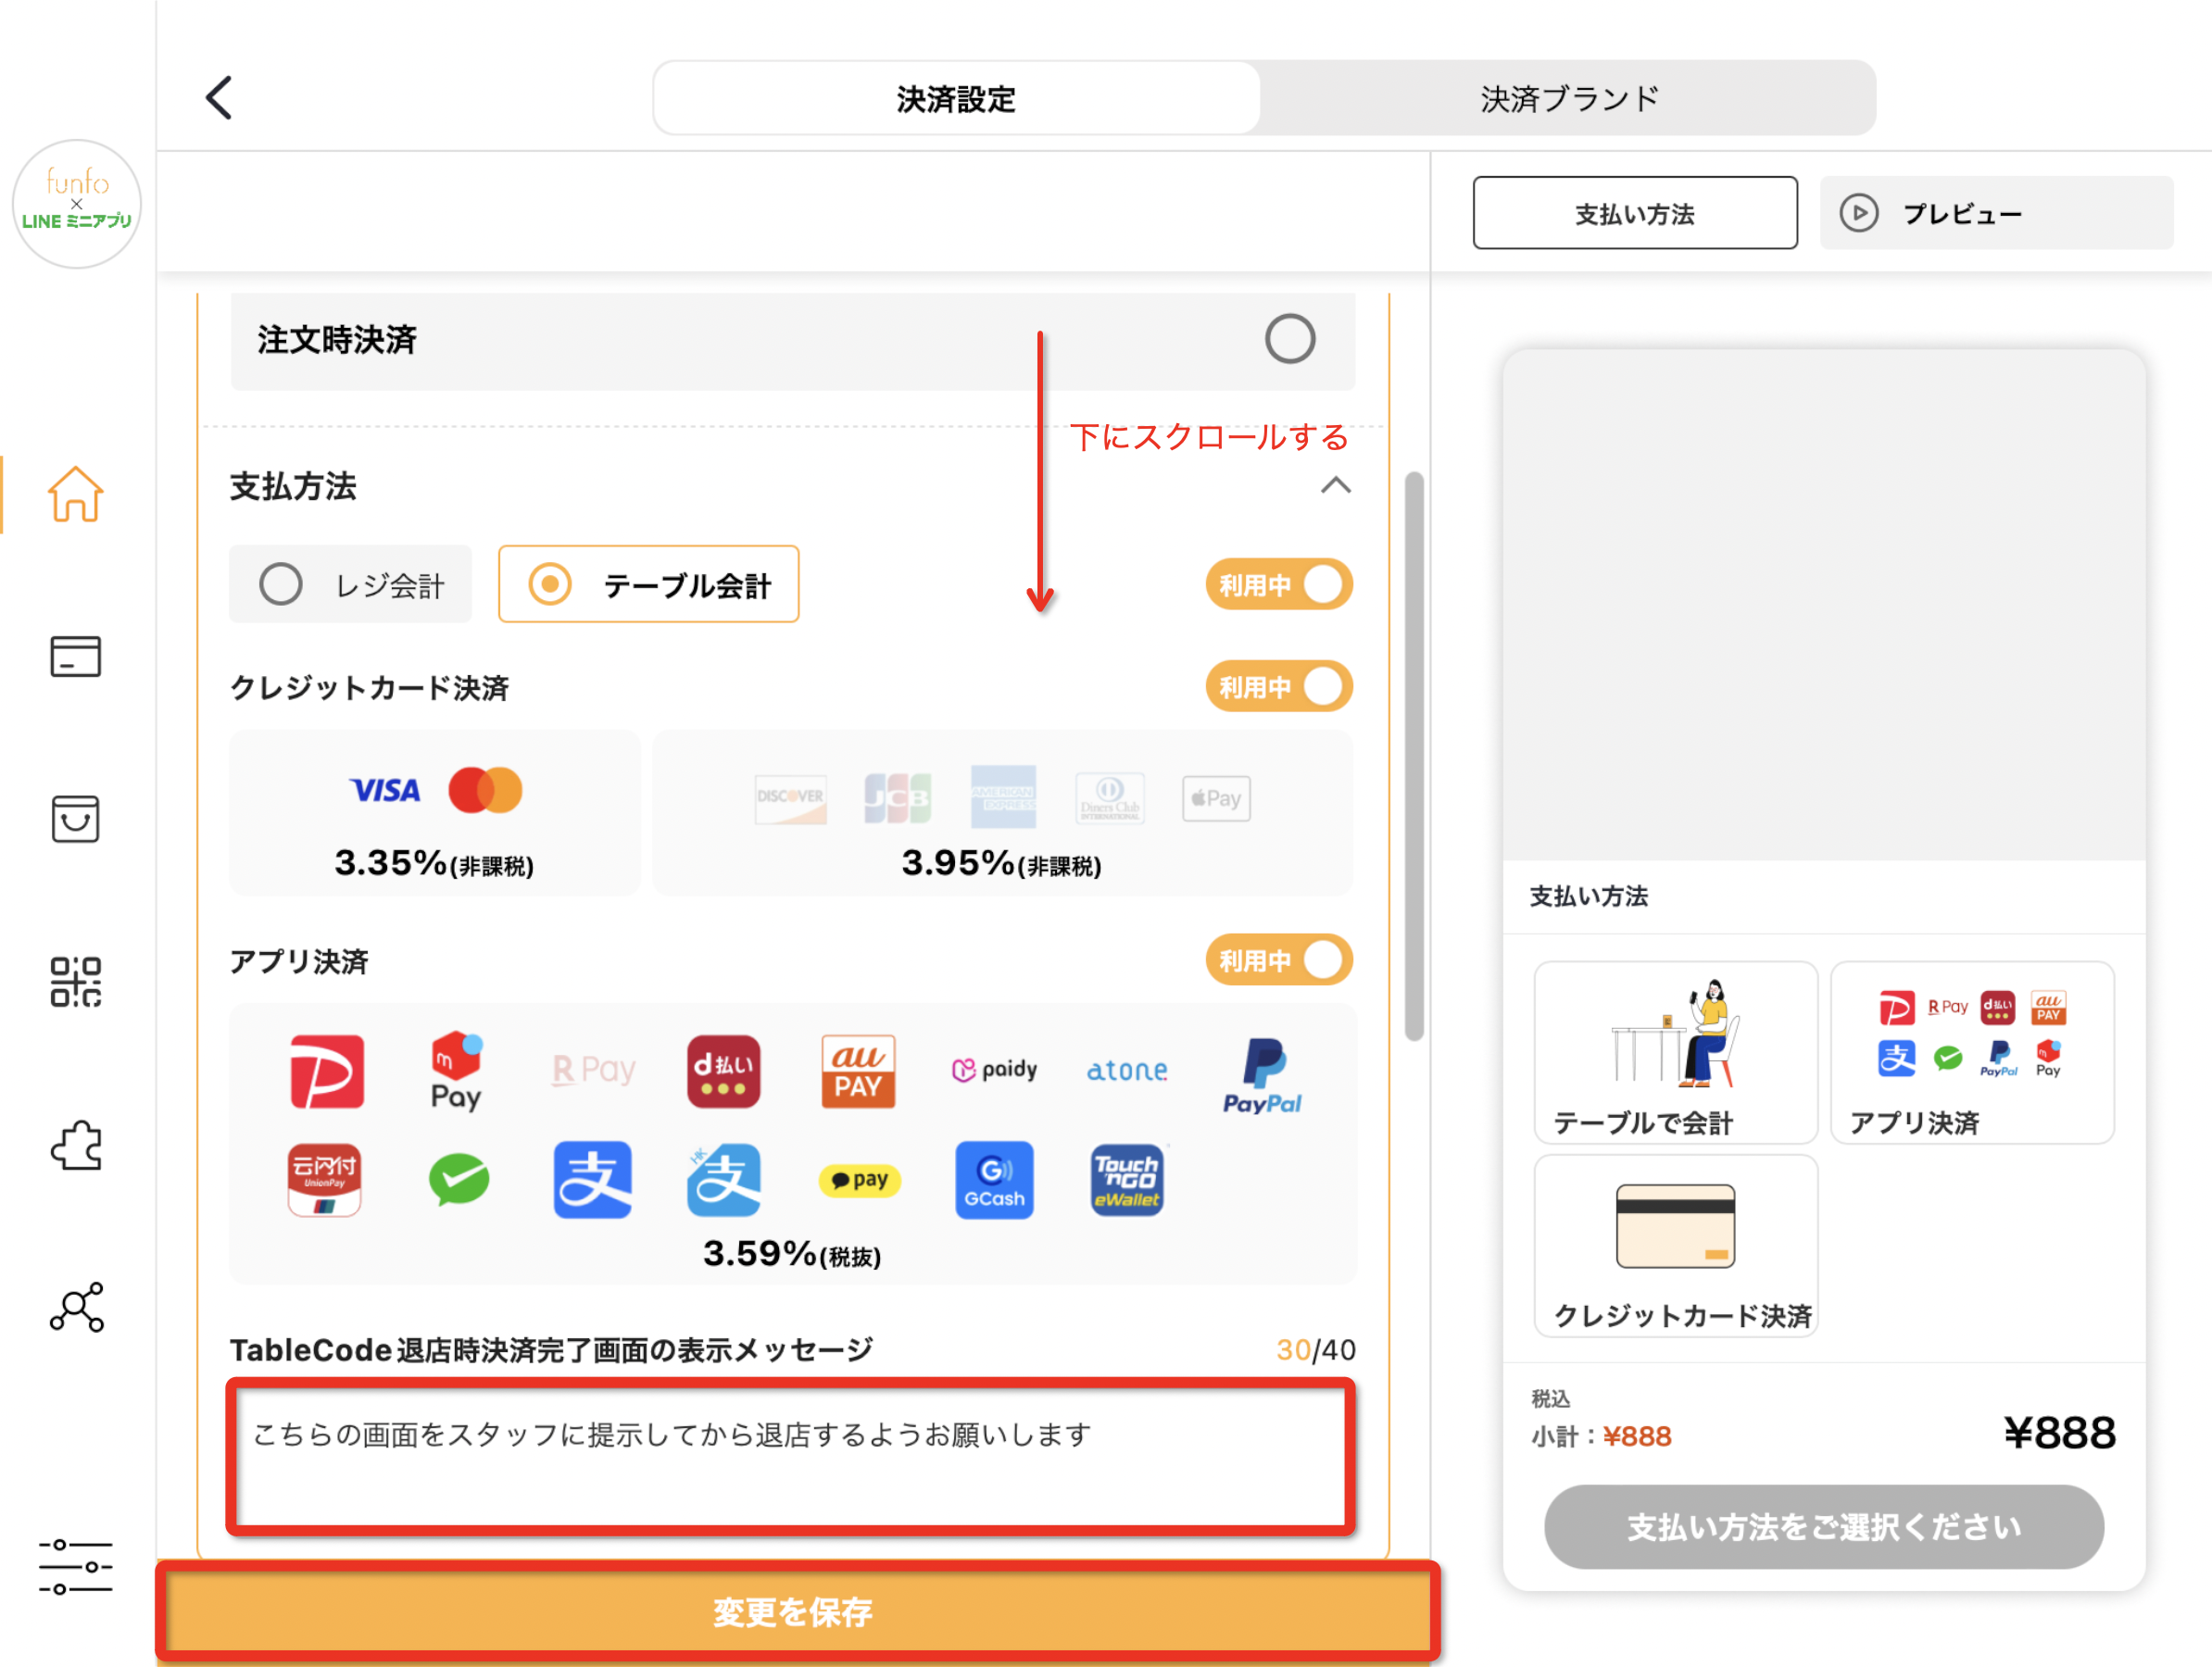Switch to the 決済設定 tab
The width and height of the screenshot is (2212, 1667).
956,98
